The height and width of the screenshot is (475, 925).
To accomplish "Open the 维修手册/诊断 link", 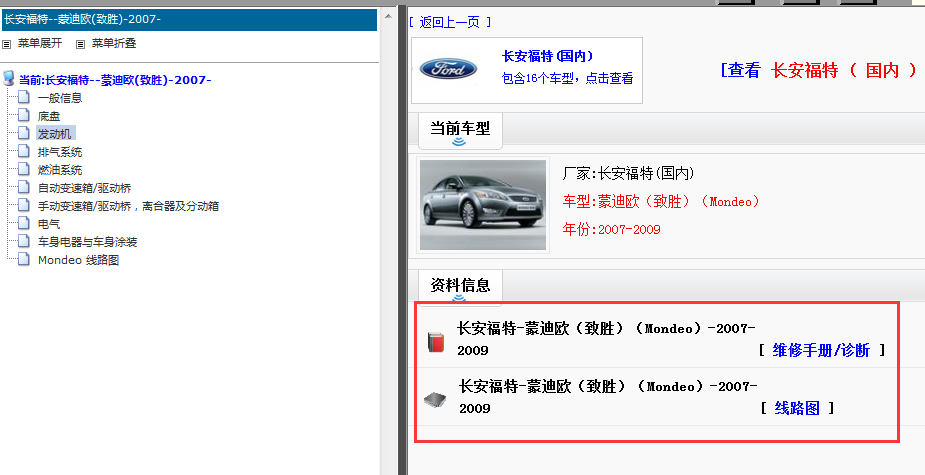I will (822, 350).
